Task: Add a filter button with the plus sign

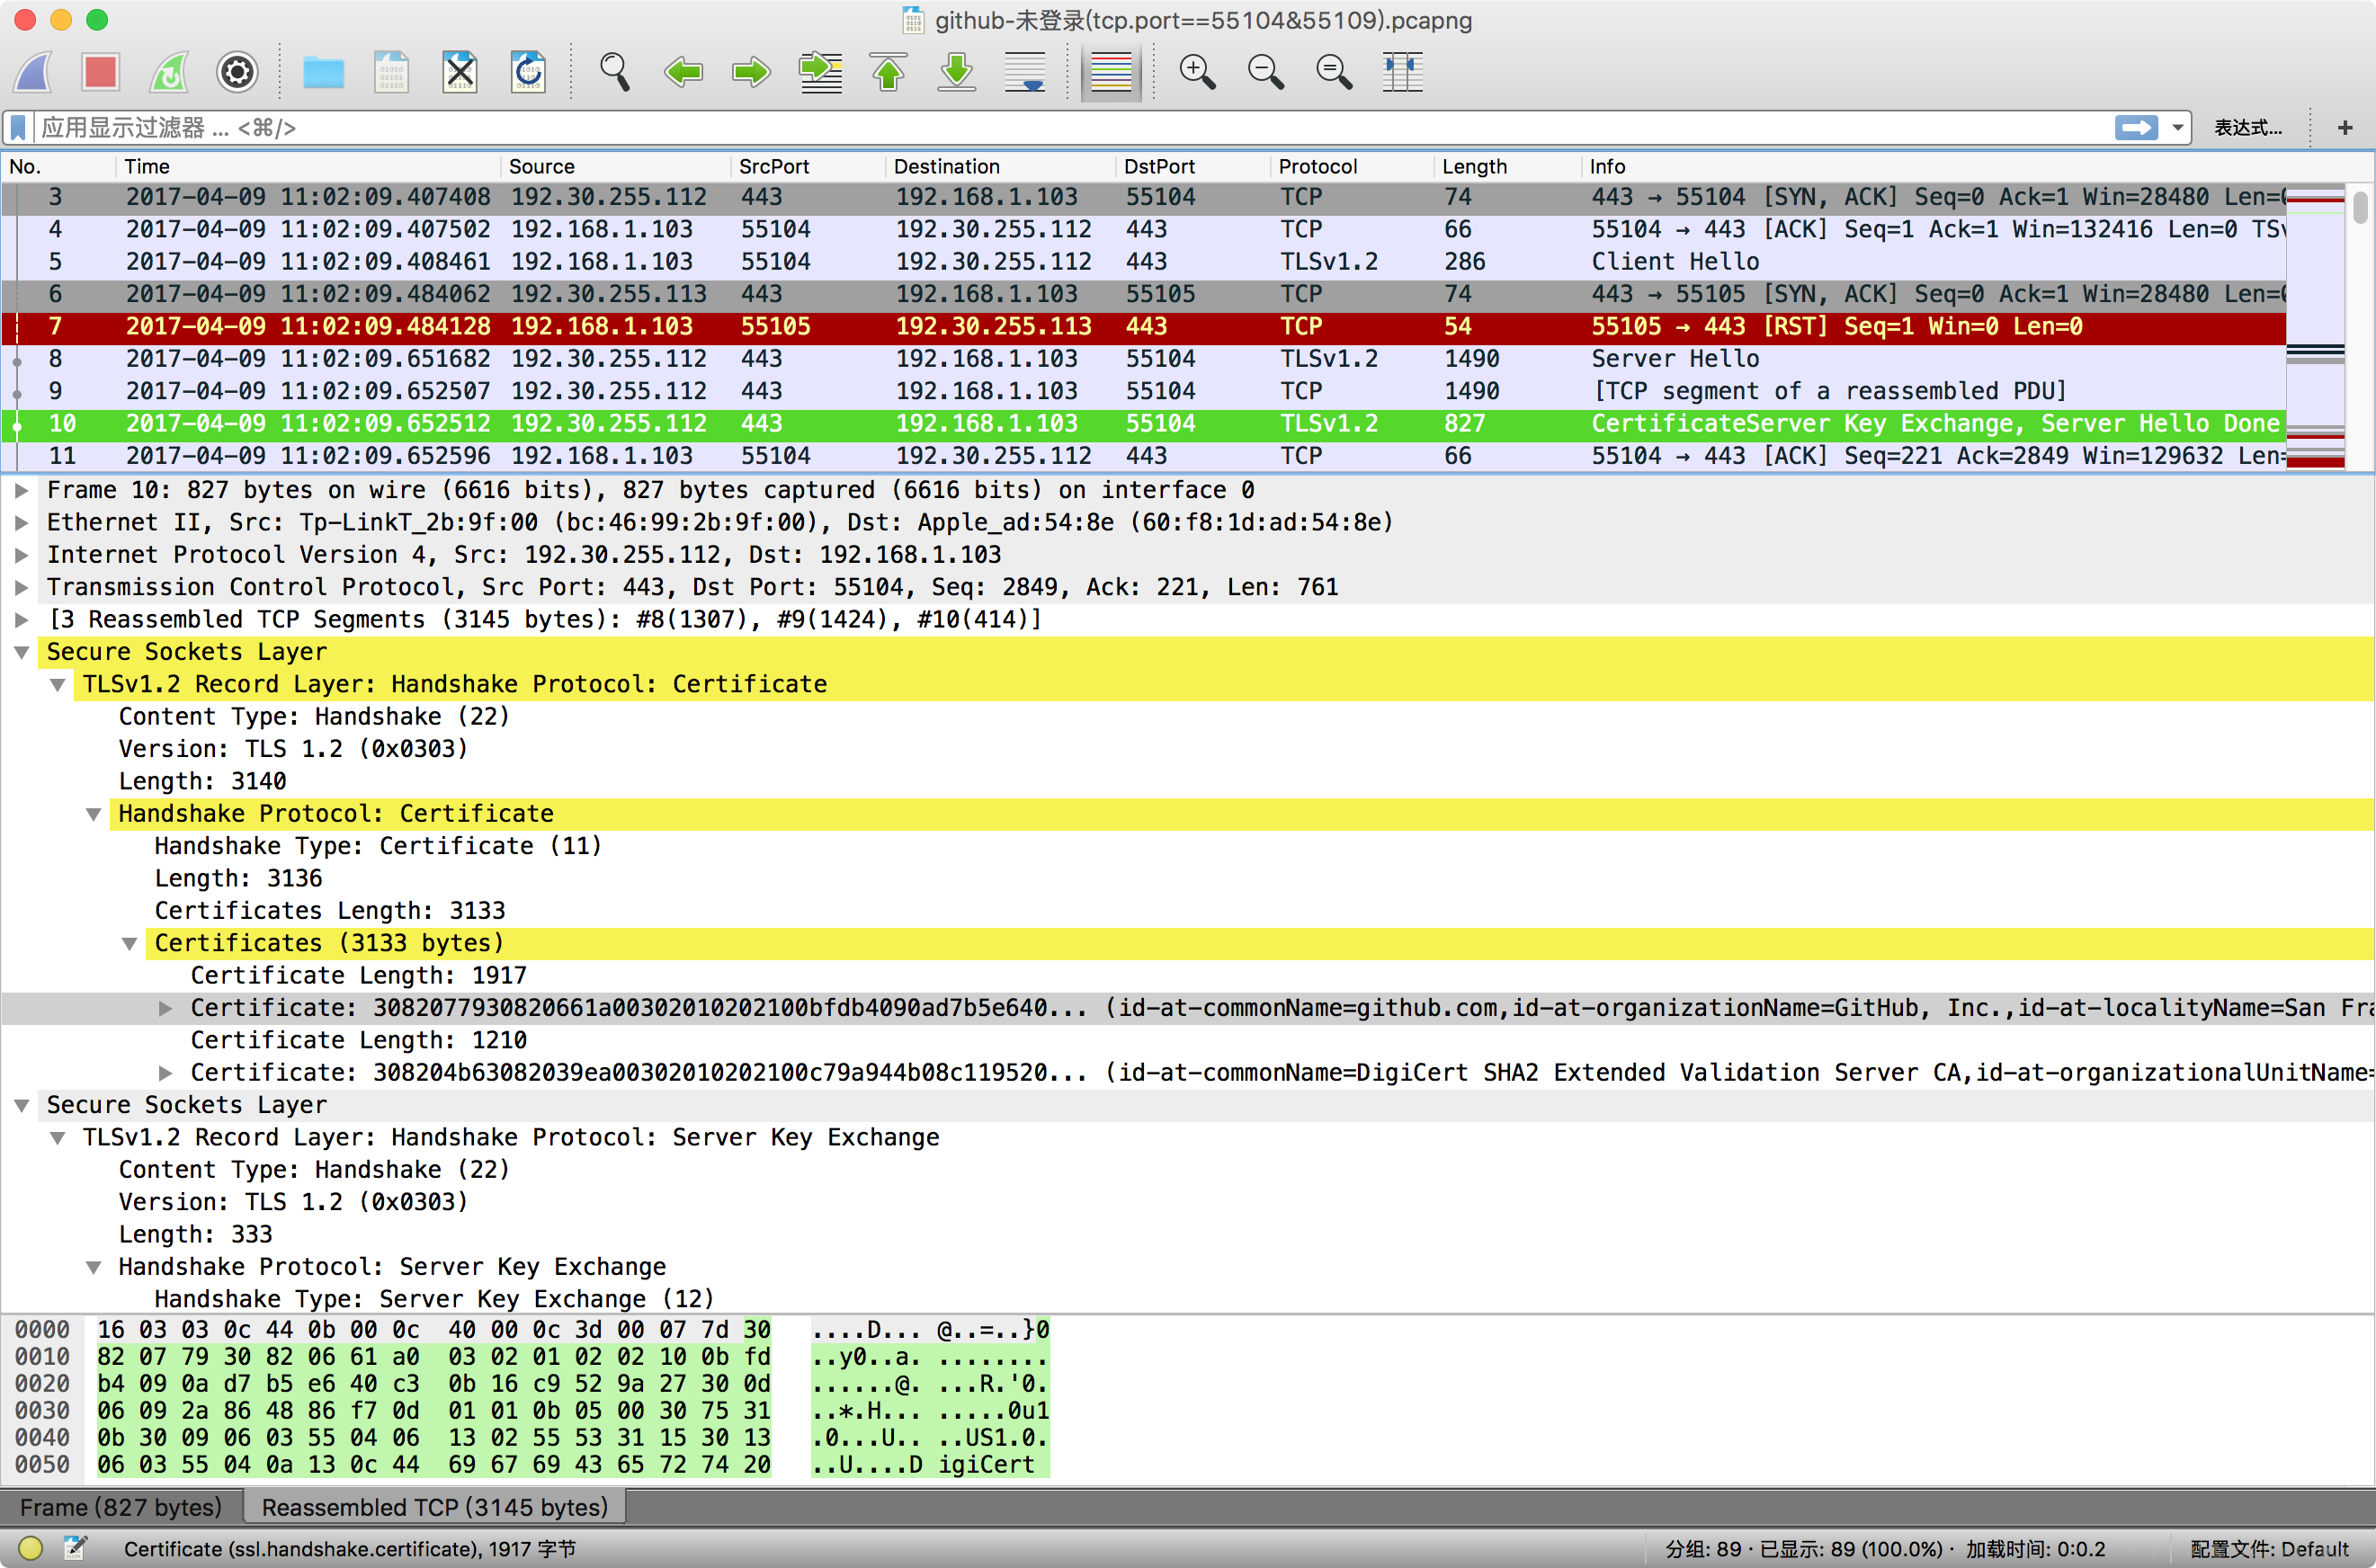Action: point(2345,127)
